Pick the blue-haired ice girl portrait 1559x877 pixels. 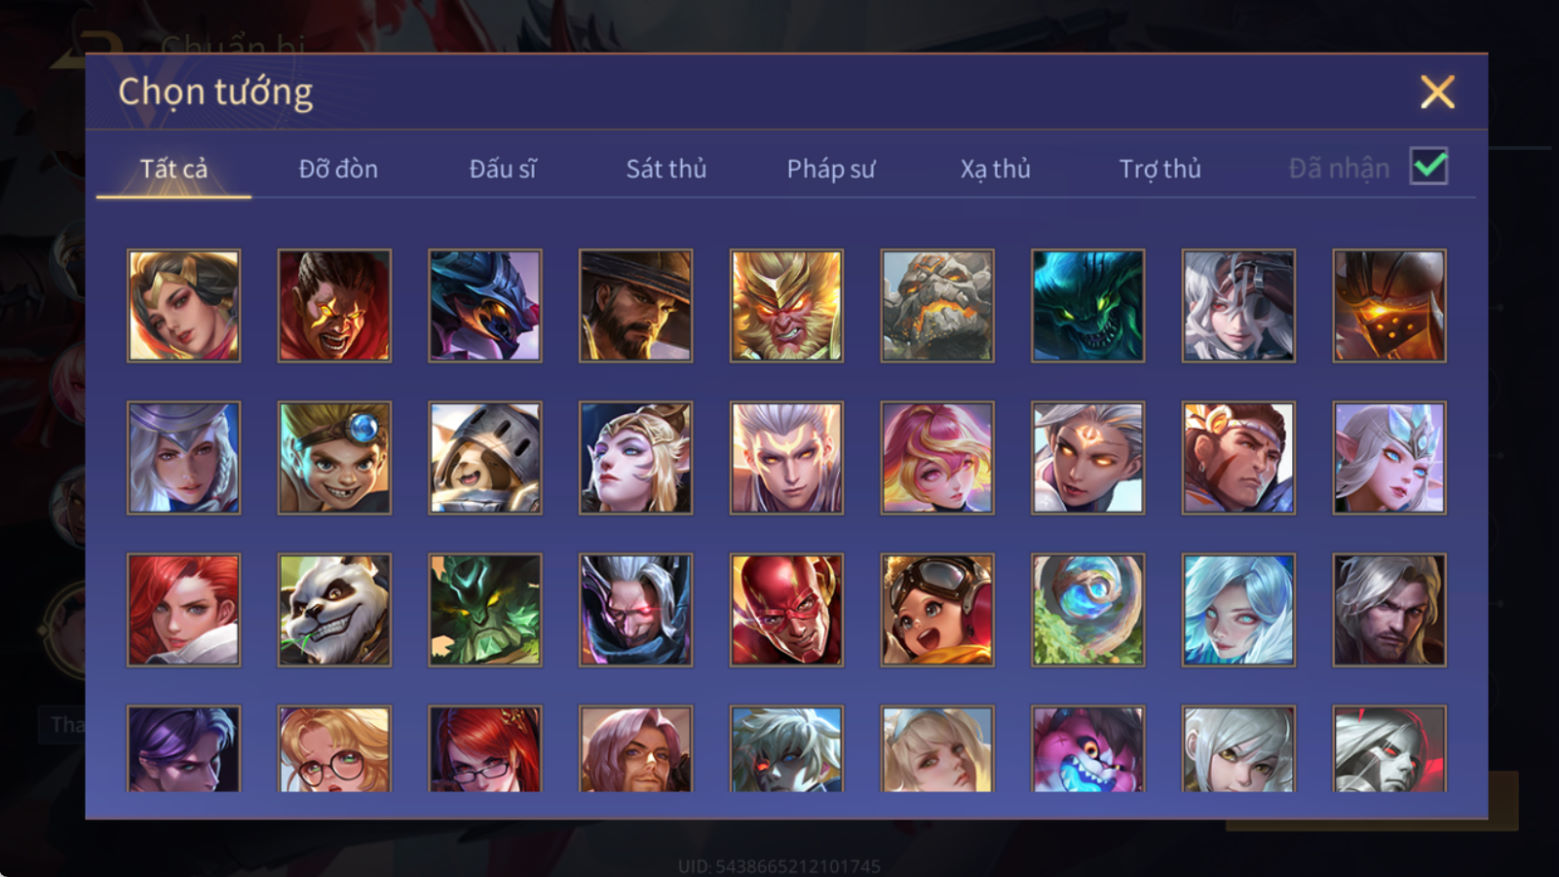point(1238,610)
